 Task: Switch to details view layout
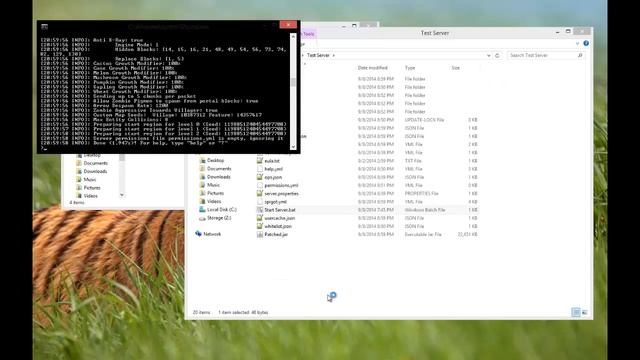tap(576, 313)
